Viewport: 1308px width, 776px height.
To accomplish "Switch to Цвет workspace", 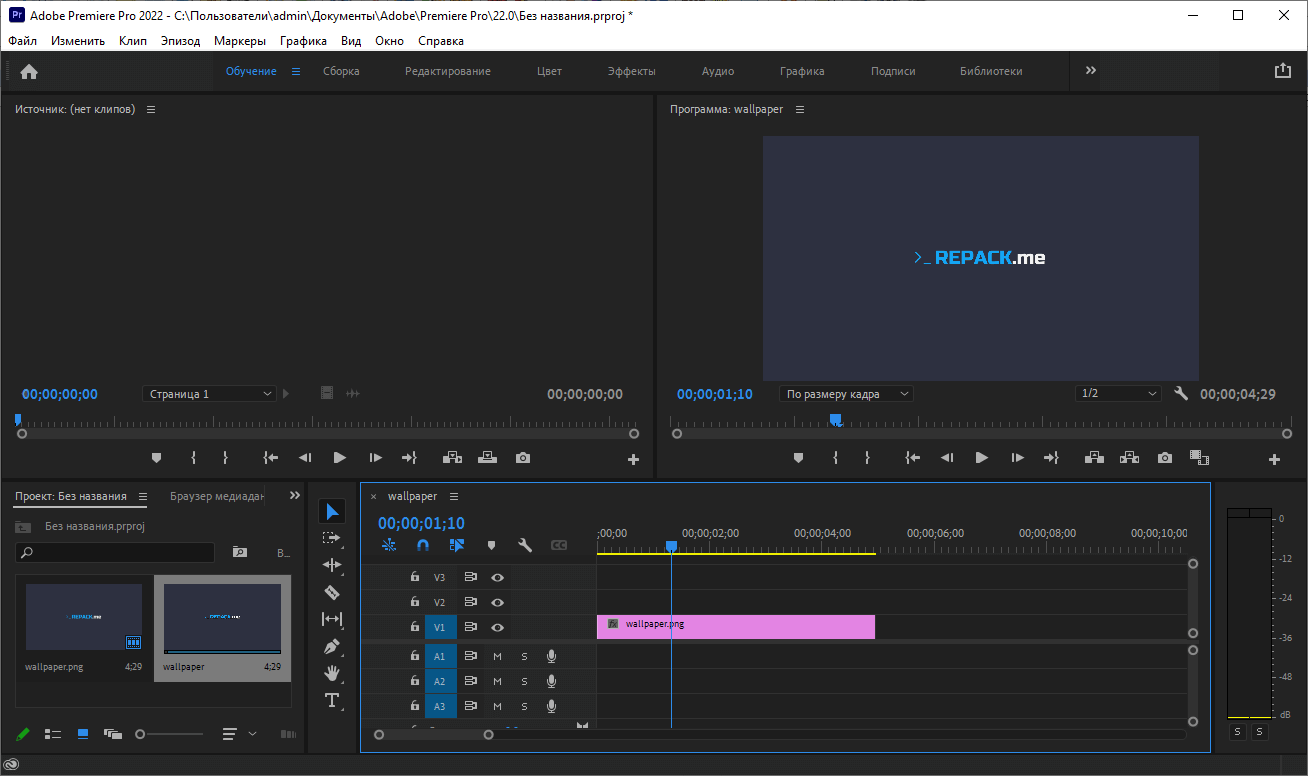I will coord(550,71).
